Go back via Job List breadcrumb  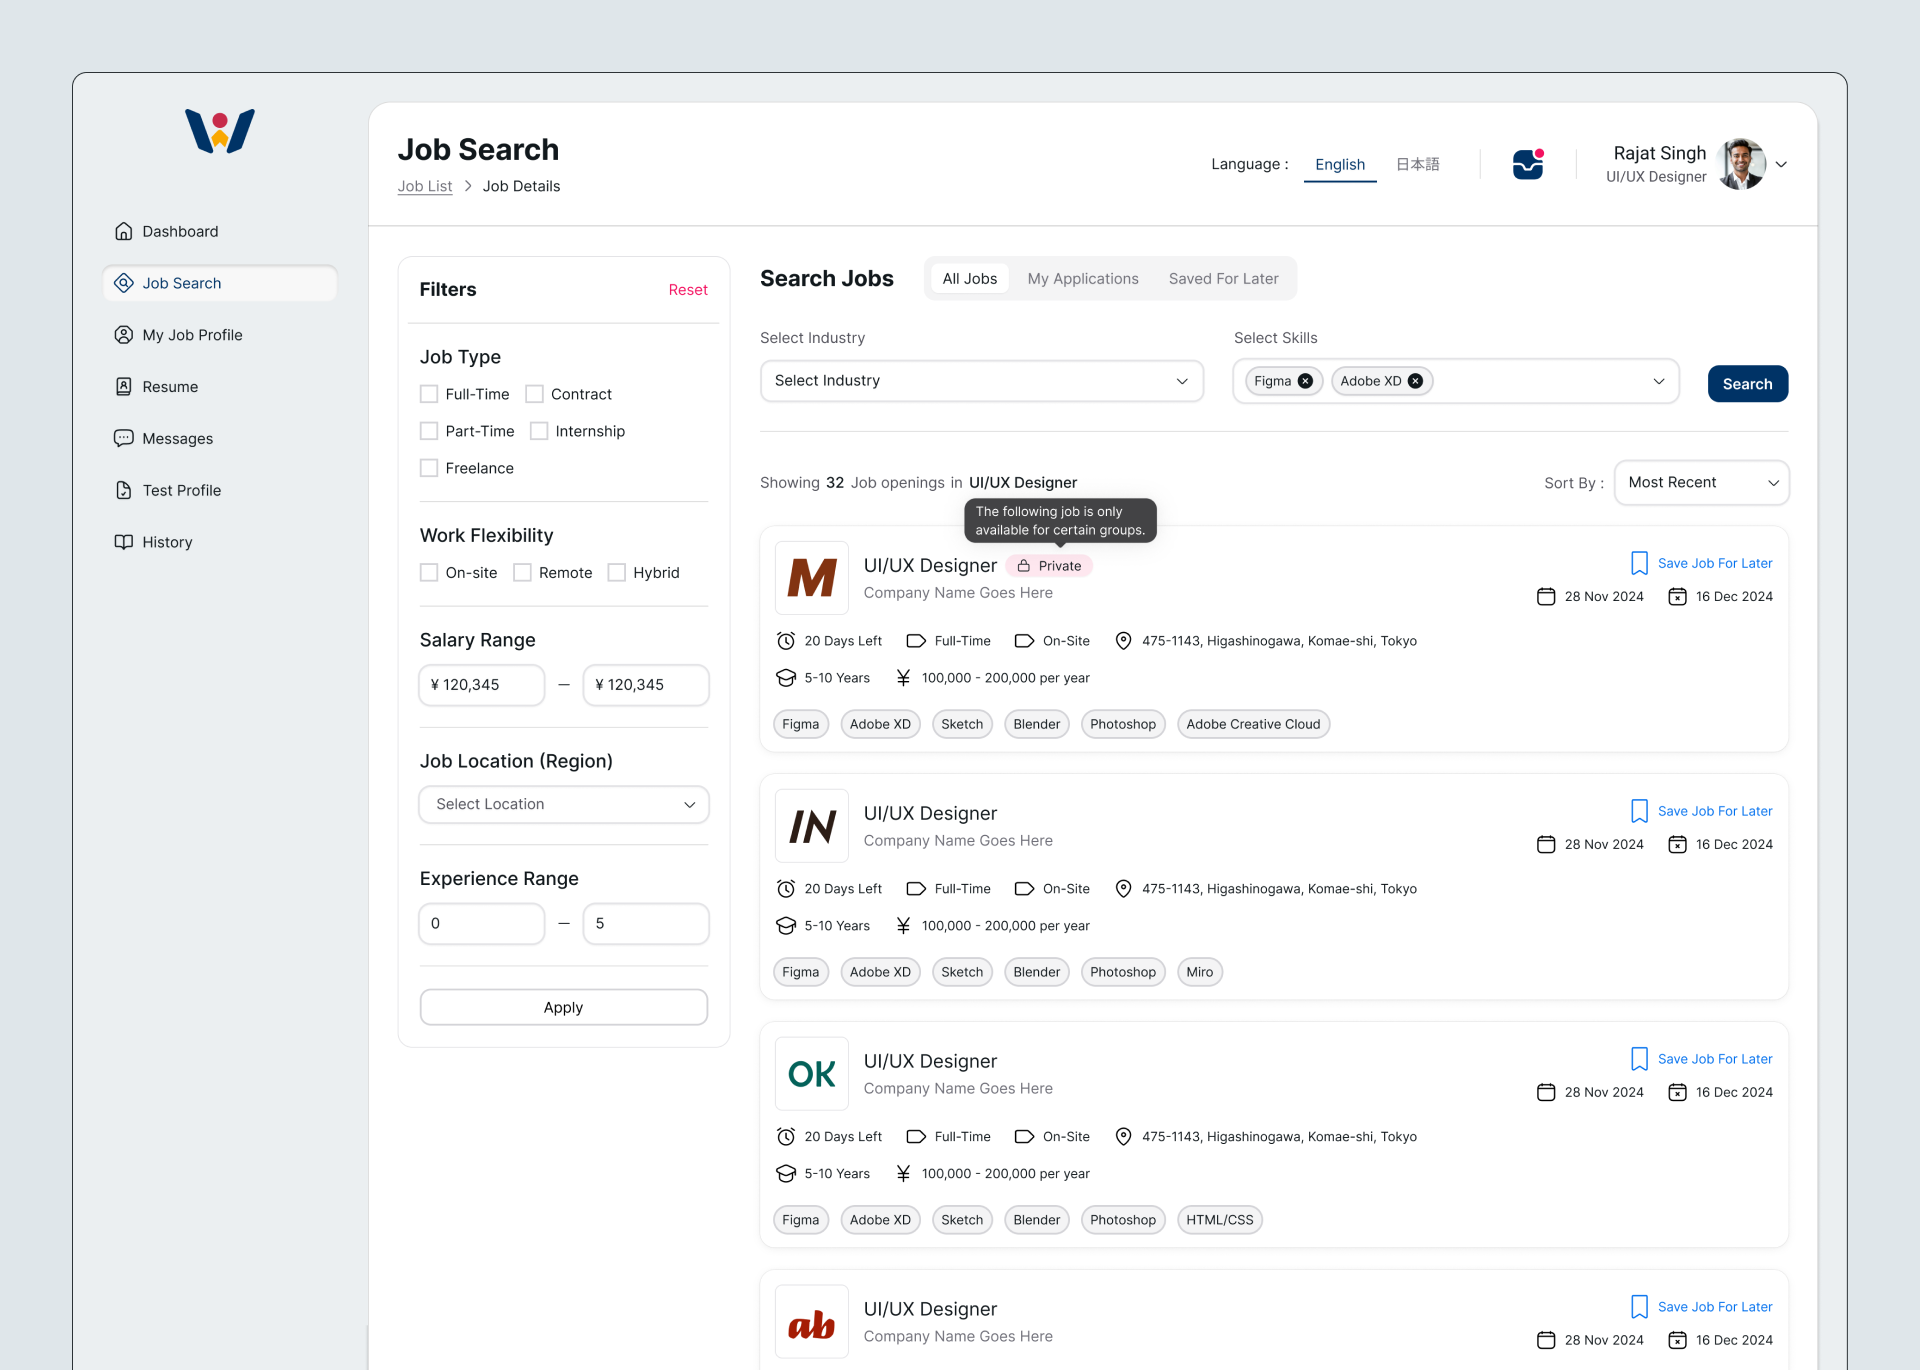(x=425, y=186)
